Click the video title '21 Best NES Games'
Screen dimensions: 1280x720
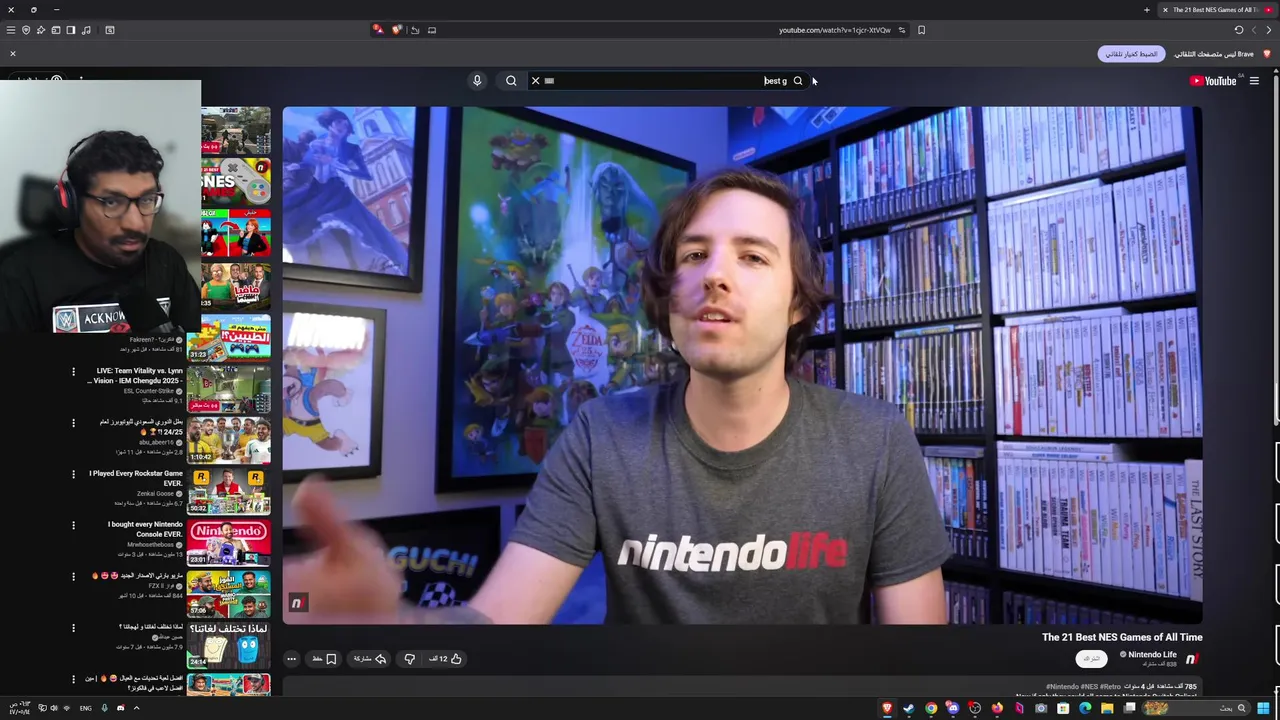[x=1122, y=637]
